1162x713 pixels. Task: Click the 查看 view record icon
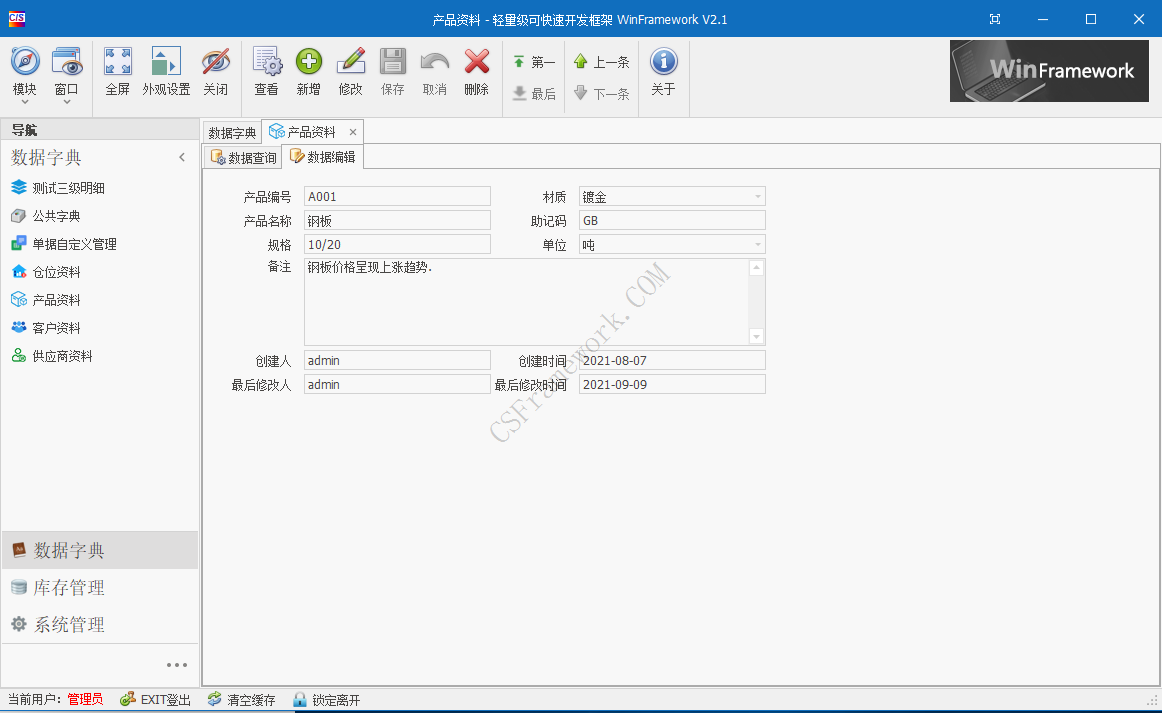coord(267,62)
